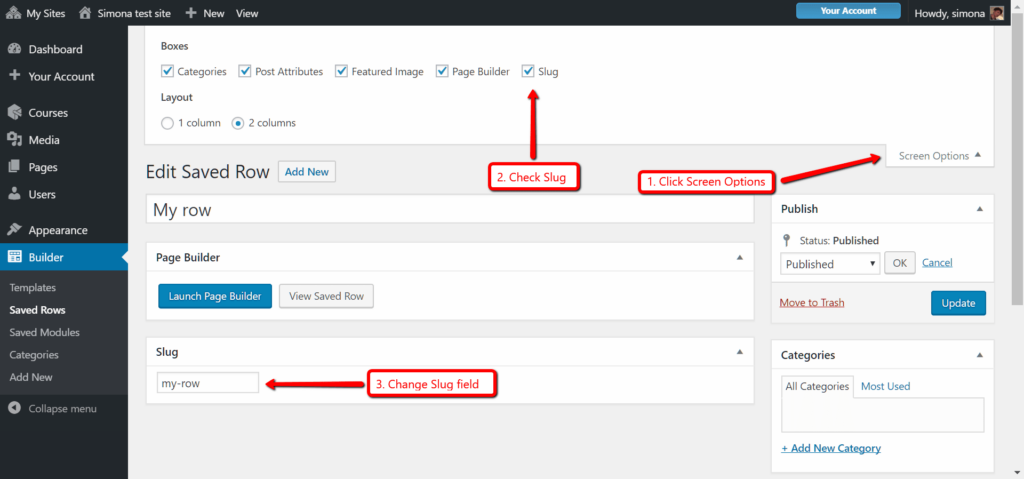Screen dimensions: 1024x479
Task: Click the Pages icon in sidebar
Action: coord(14,167)
